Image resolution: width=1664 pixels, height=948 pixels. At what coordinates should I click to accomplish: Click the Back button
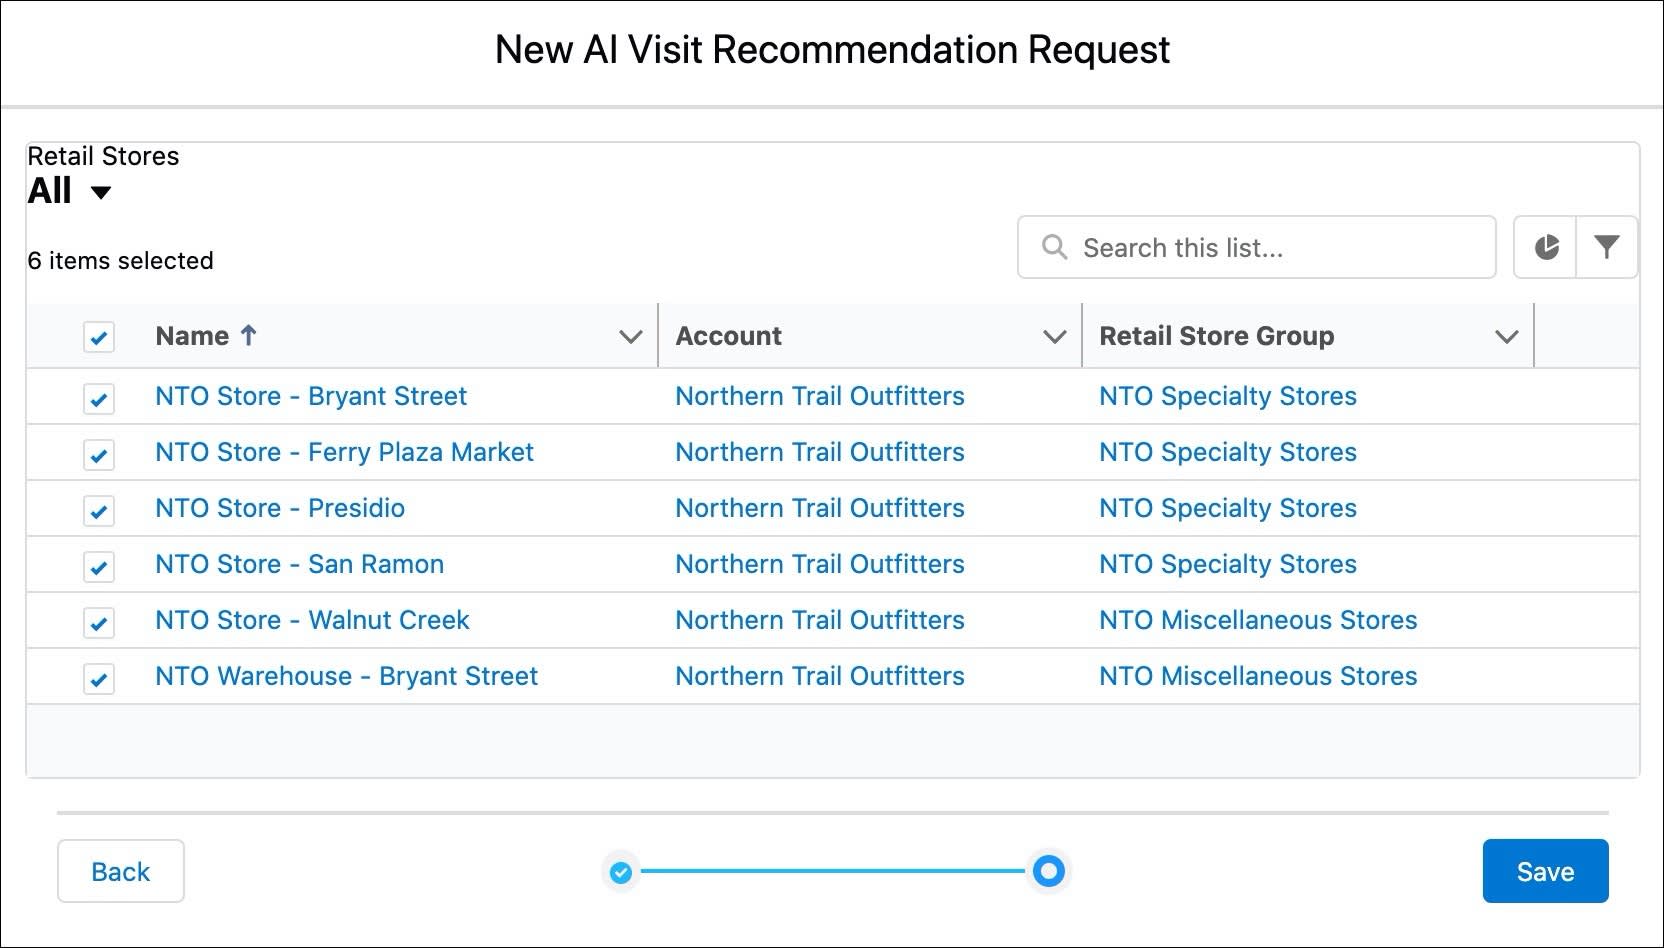click(120, 871)
